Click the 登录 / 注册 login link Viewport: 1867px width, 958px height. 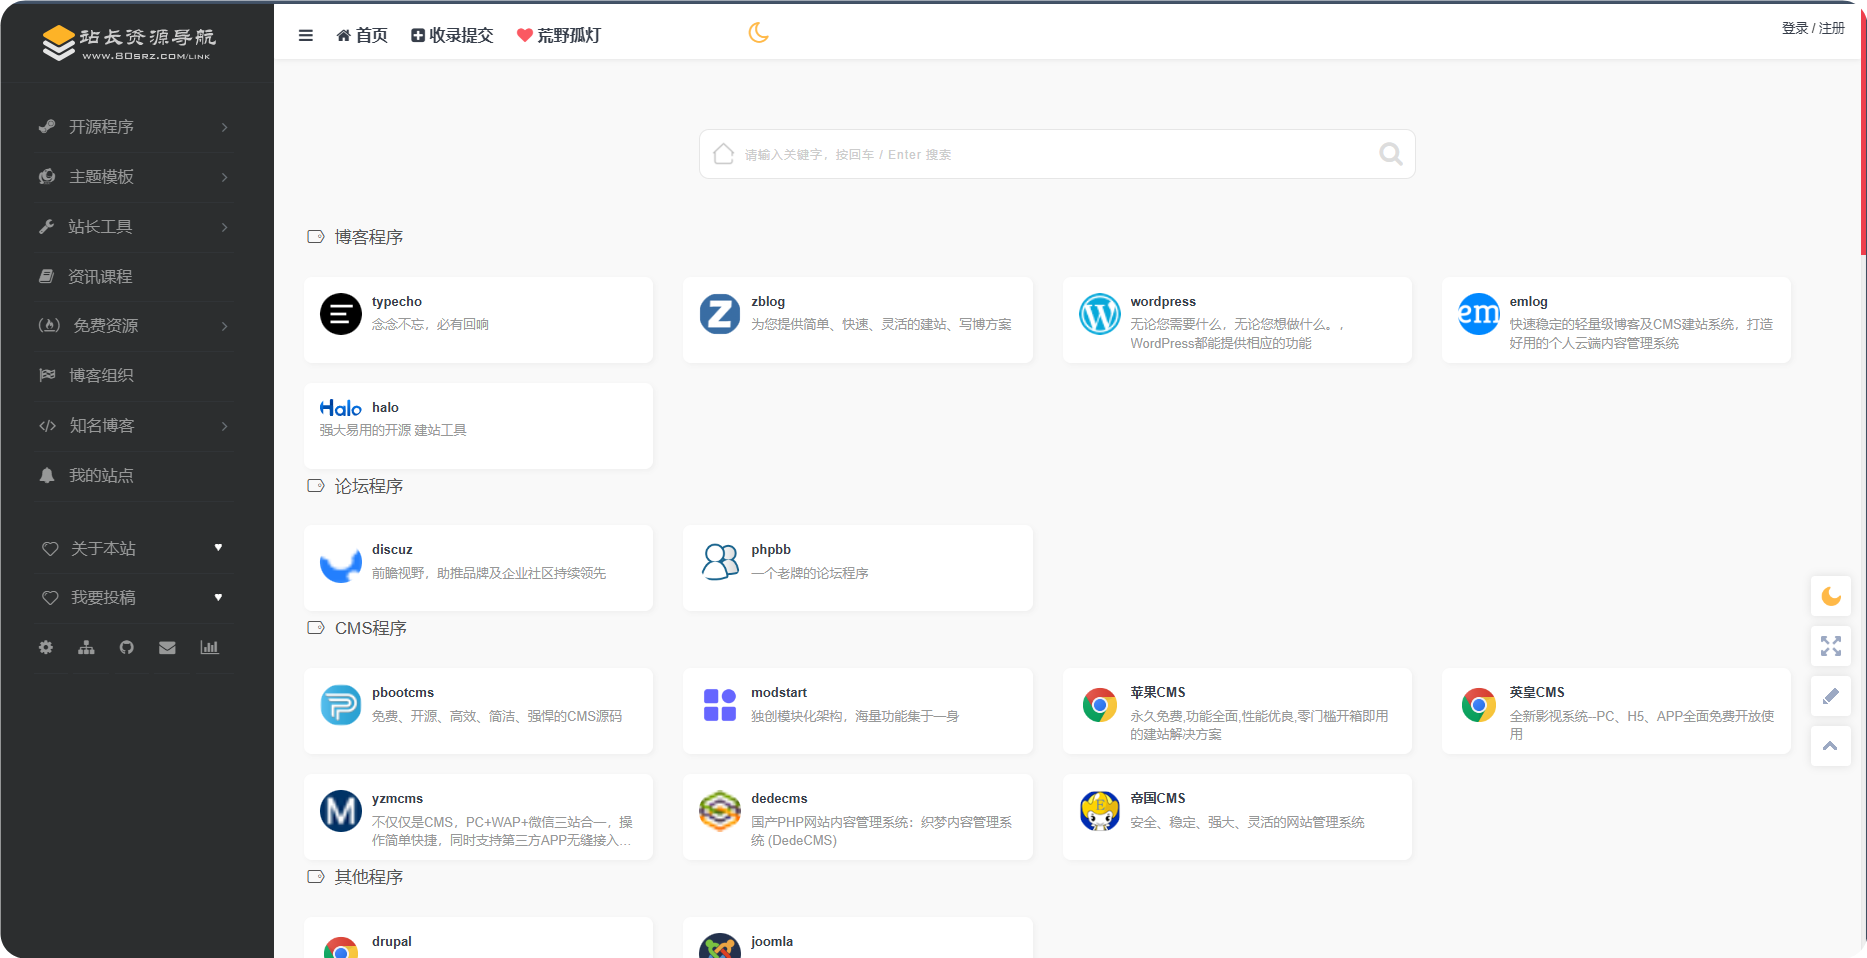(1812, 29)
